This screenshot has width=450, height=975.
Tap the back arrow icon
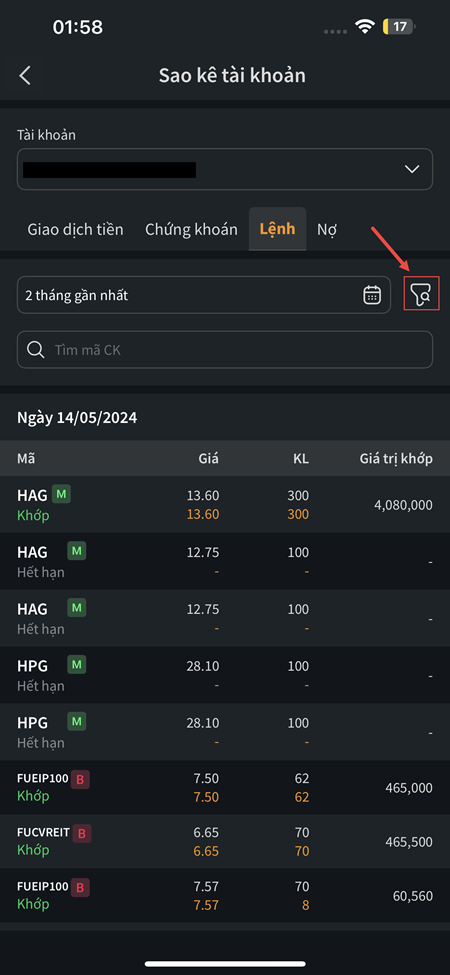tap(25, 76)
